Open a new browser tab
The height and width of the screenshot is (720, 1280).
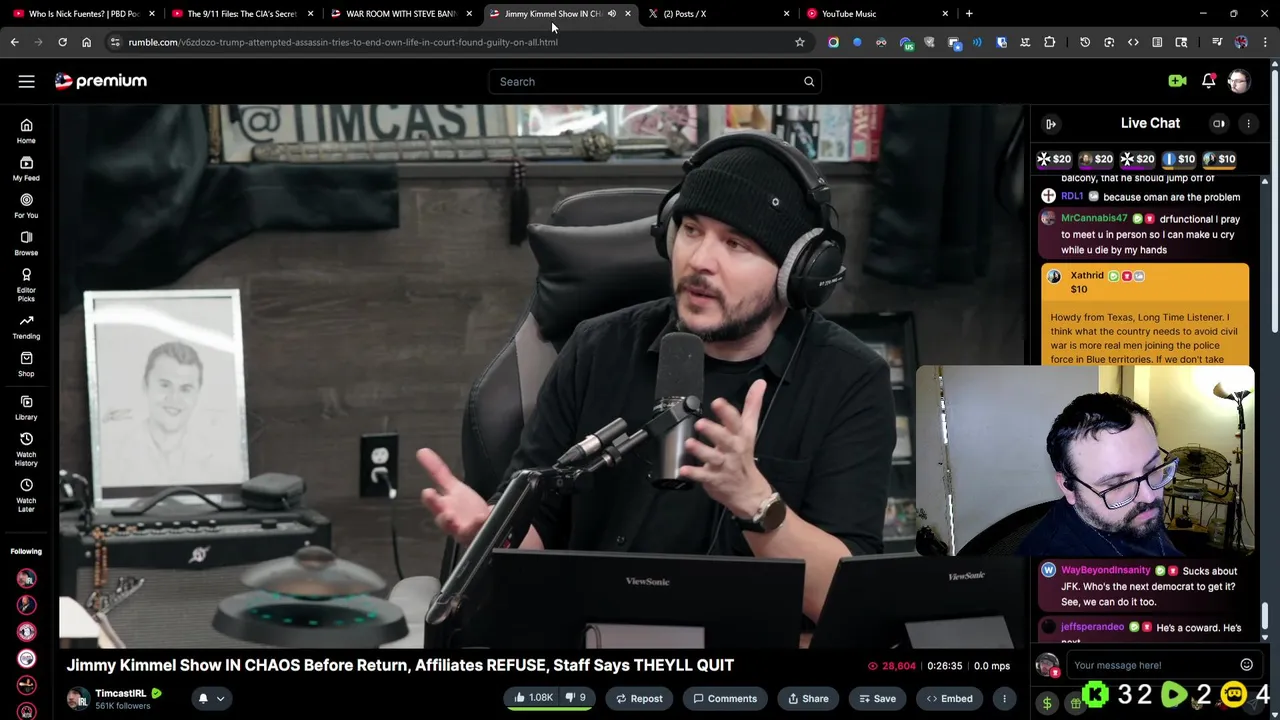pos(969,14)
